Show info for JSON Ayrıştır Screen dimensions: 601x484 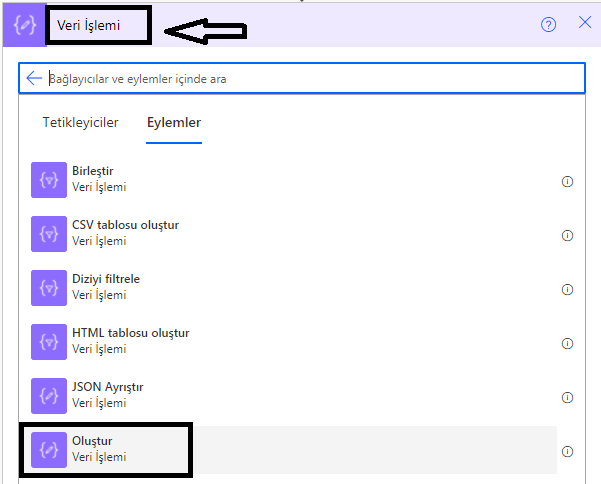pyautogui.click(x=567, y=397)
